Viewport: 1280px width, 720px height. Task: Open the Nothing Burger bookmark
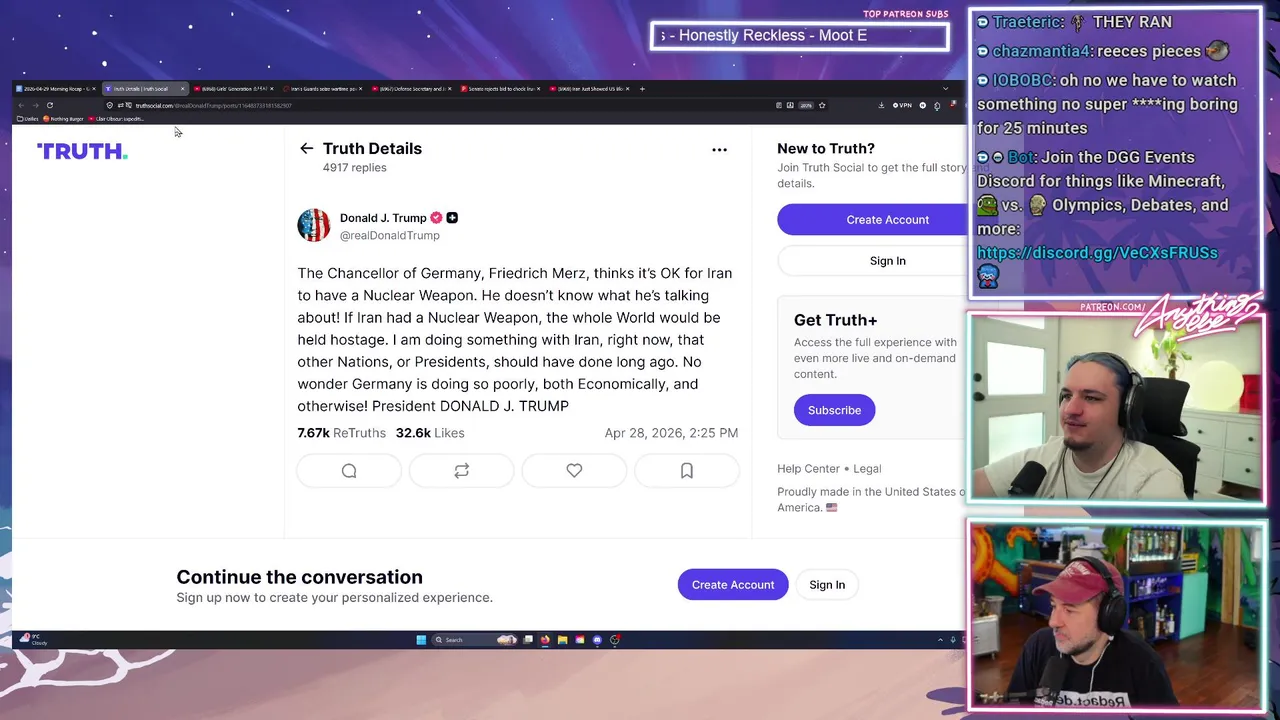(63, 119)
